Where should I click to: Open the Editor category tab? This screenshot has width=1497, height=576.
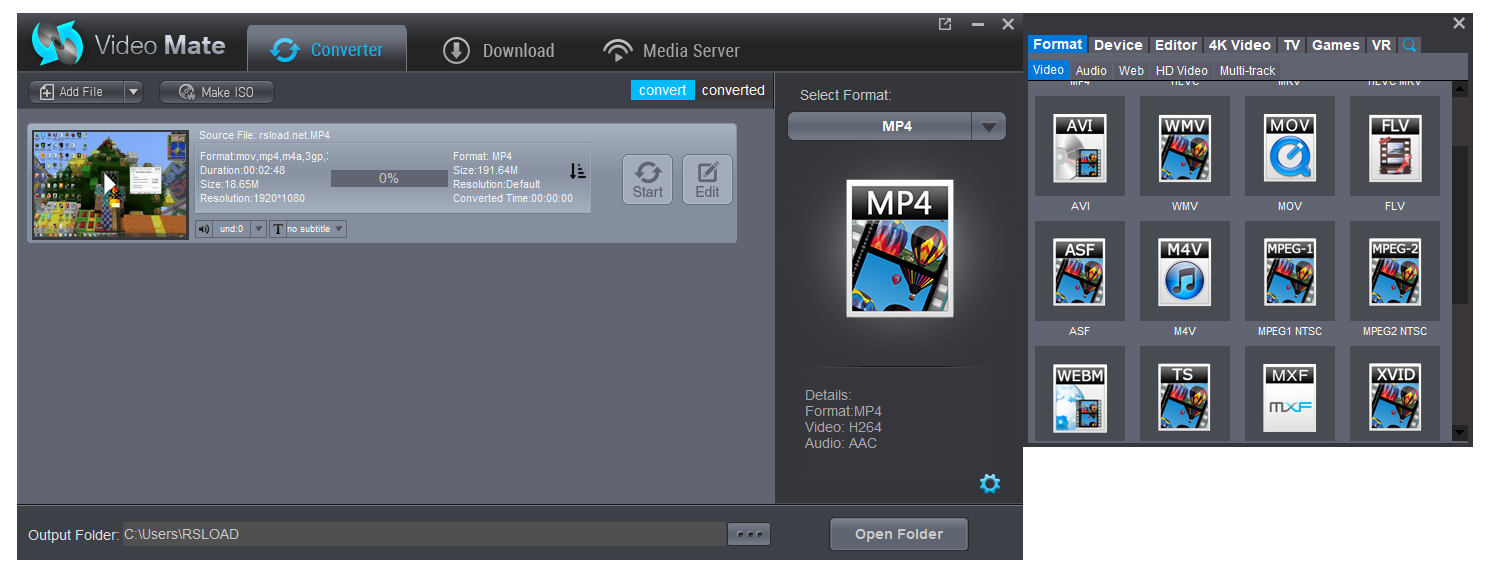tap(1176, 45)
